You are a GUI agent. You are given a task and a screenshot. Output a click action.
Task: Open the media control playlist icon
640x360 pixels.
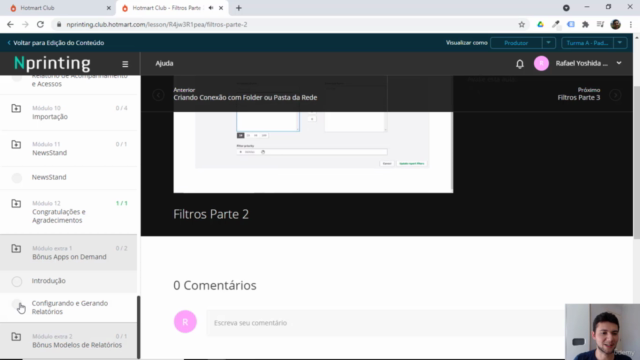[x=600, y=24]
